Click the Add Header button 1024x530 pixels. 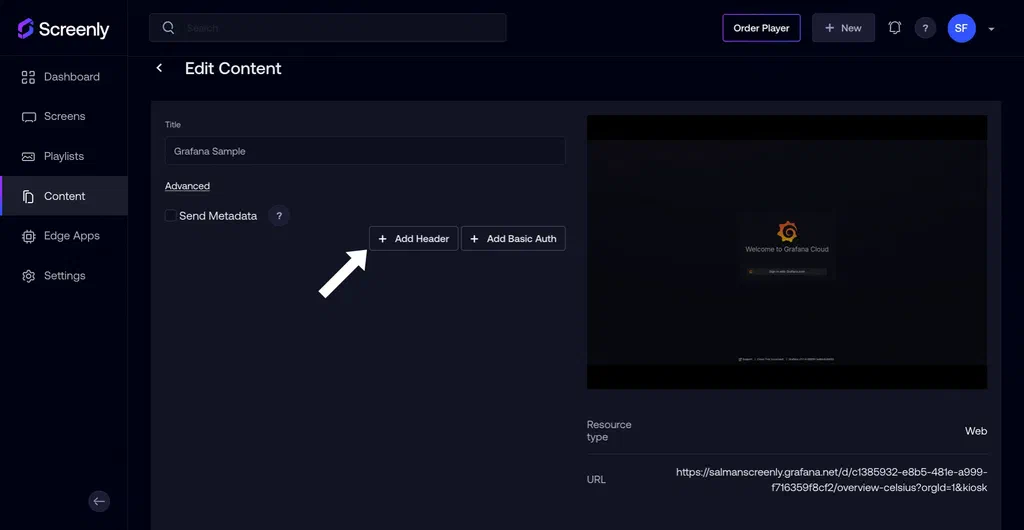pyautogui.click(x=413, y=239)
